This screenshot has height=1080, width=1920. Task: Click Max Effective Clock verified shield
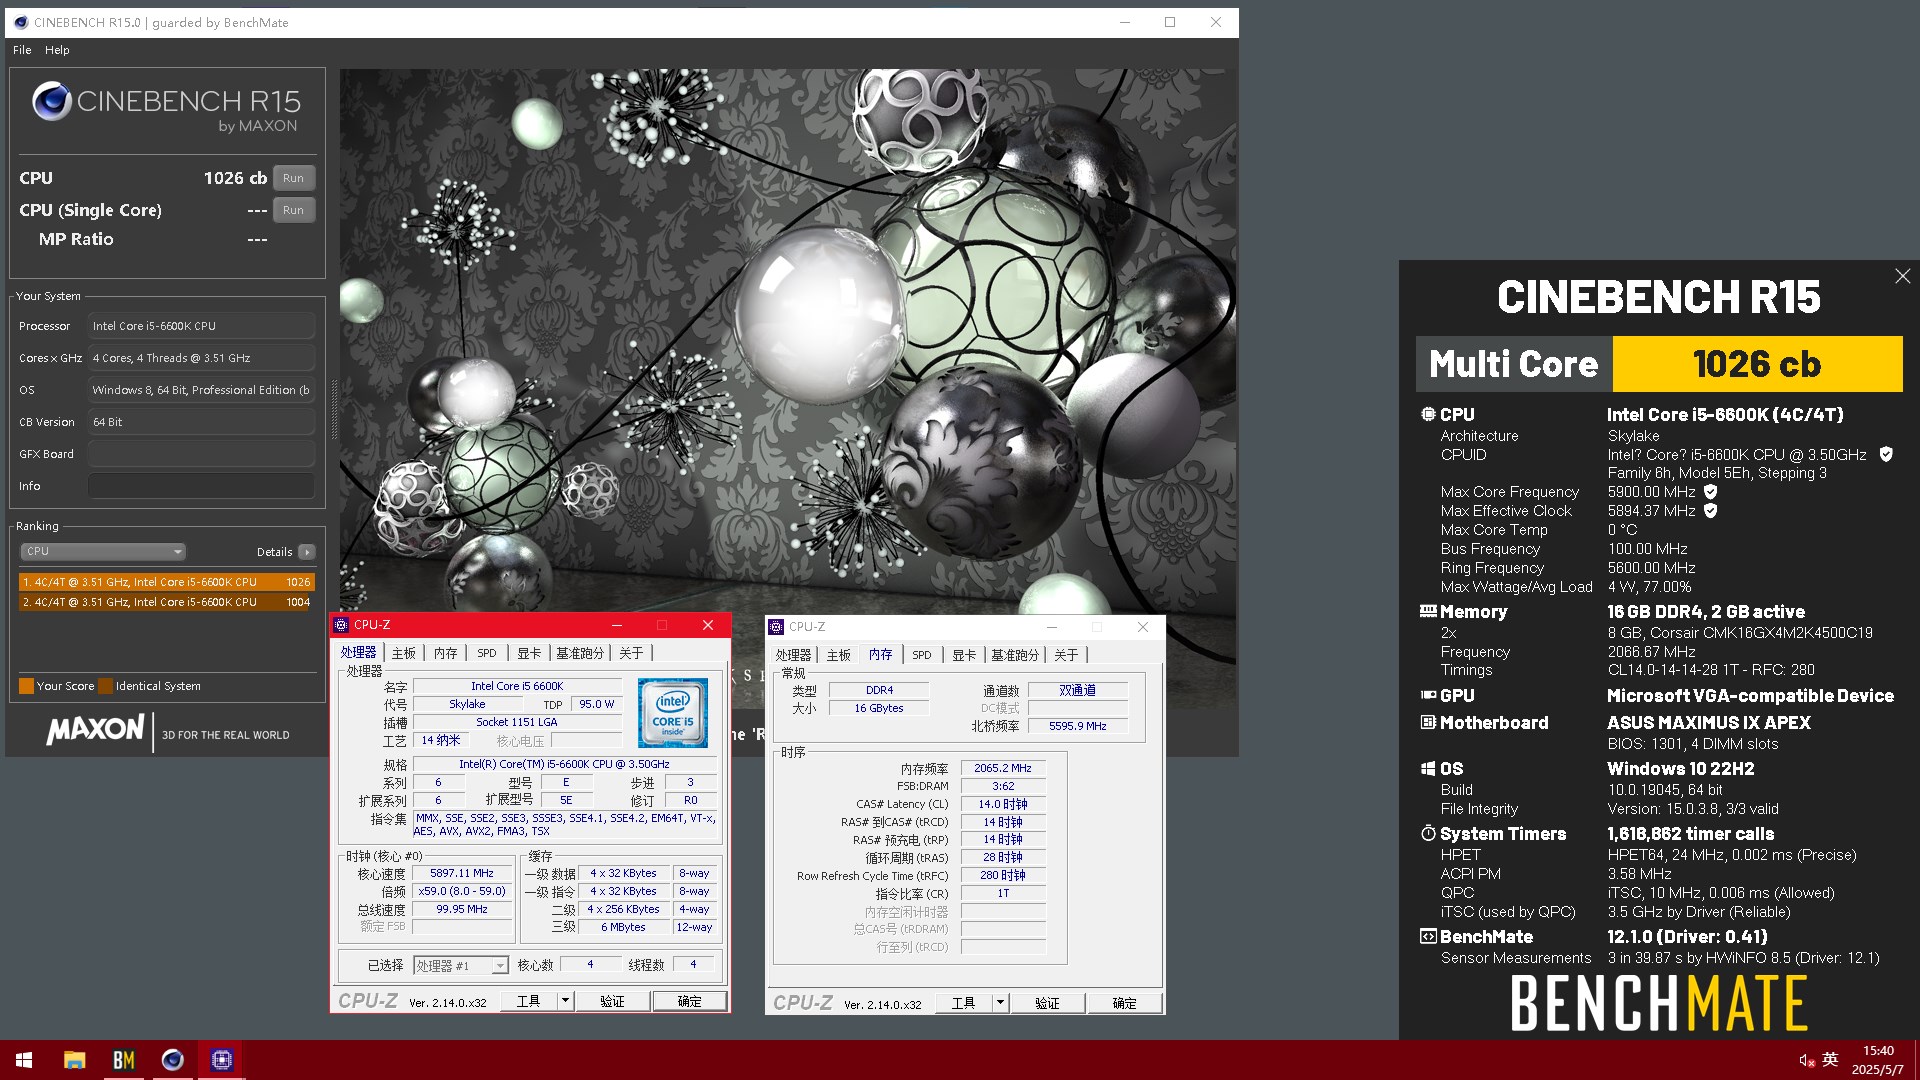1710,511
